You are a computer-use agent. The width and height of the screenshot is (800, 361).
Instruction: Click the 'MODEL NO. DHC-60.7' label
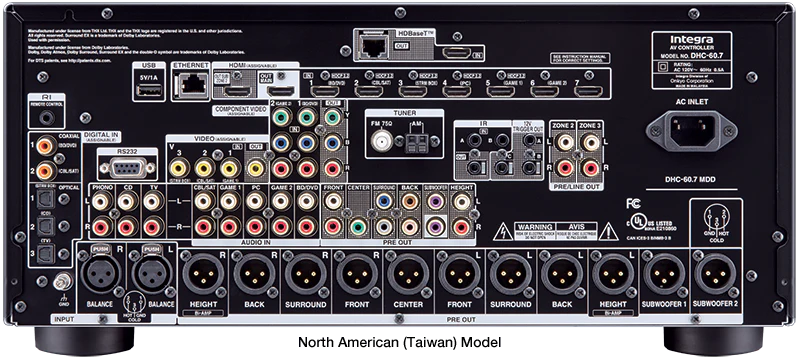click(x=692, y=55)
